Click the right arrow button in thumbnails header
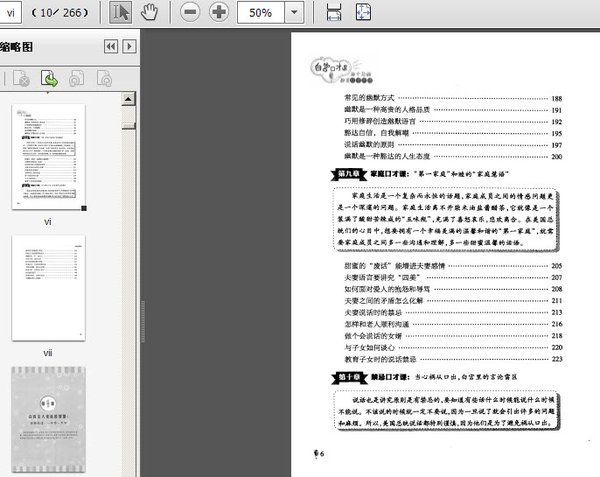600x477 pixels. [129, 47]
